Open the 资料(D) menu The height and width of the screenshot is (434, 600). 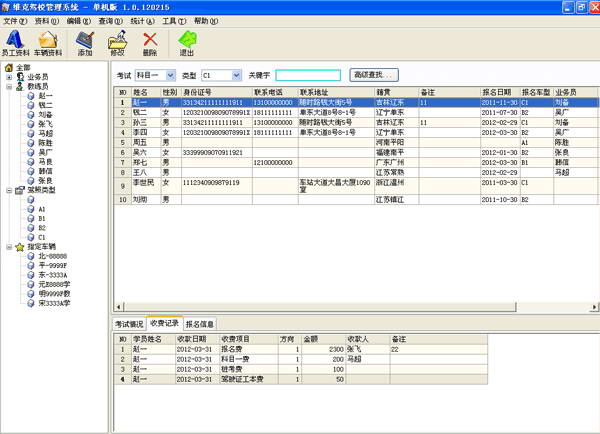point(47,21)
